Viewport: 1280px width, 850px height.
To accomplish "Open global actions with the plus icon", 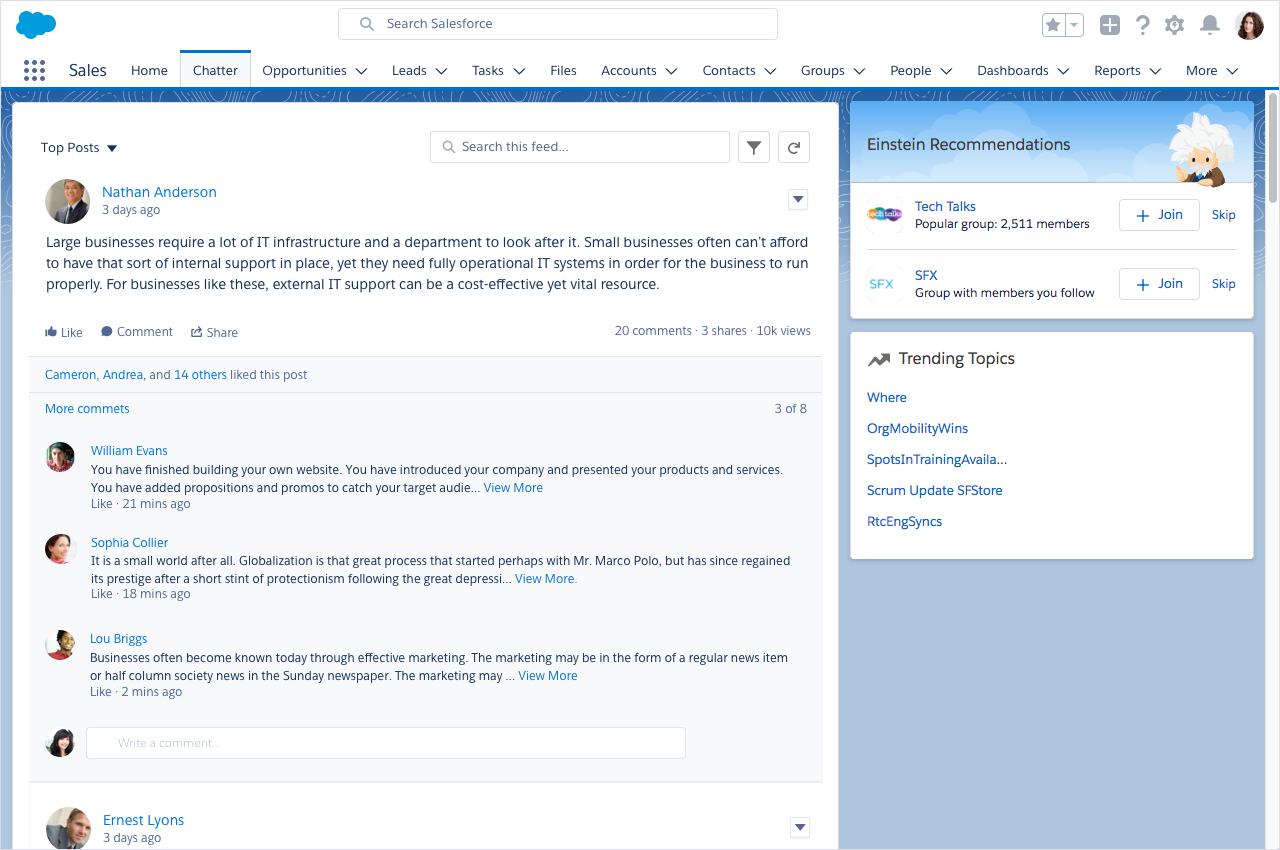I will tap(1109, 25).
